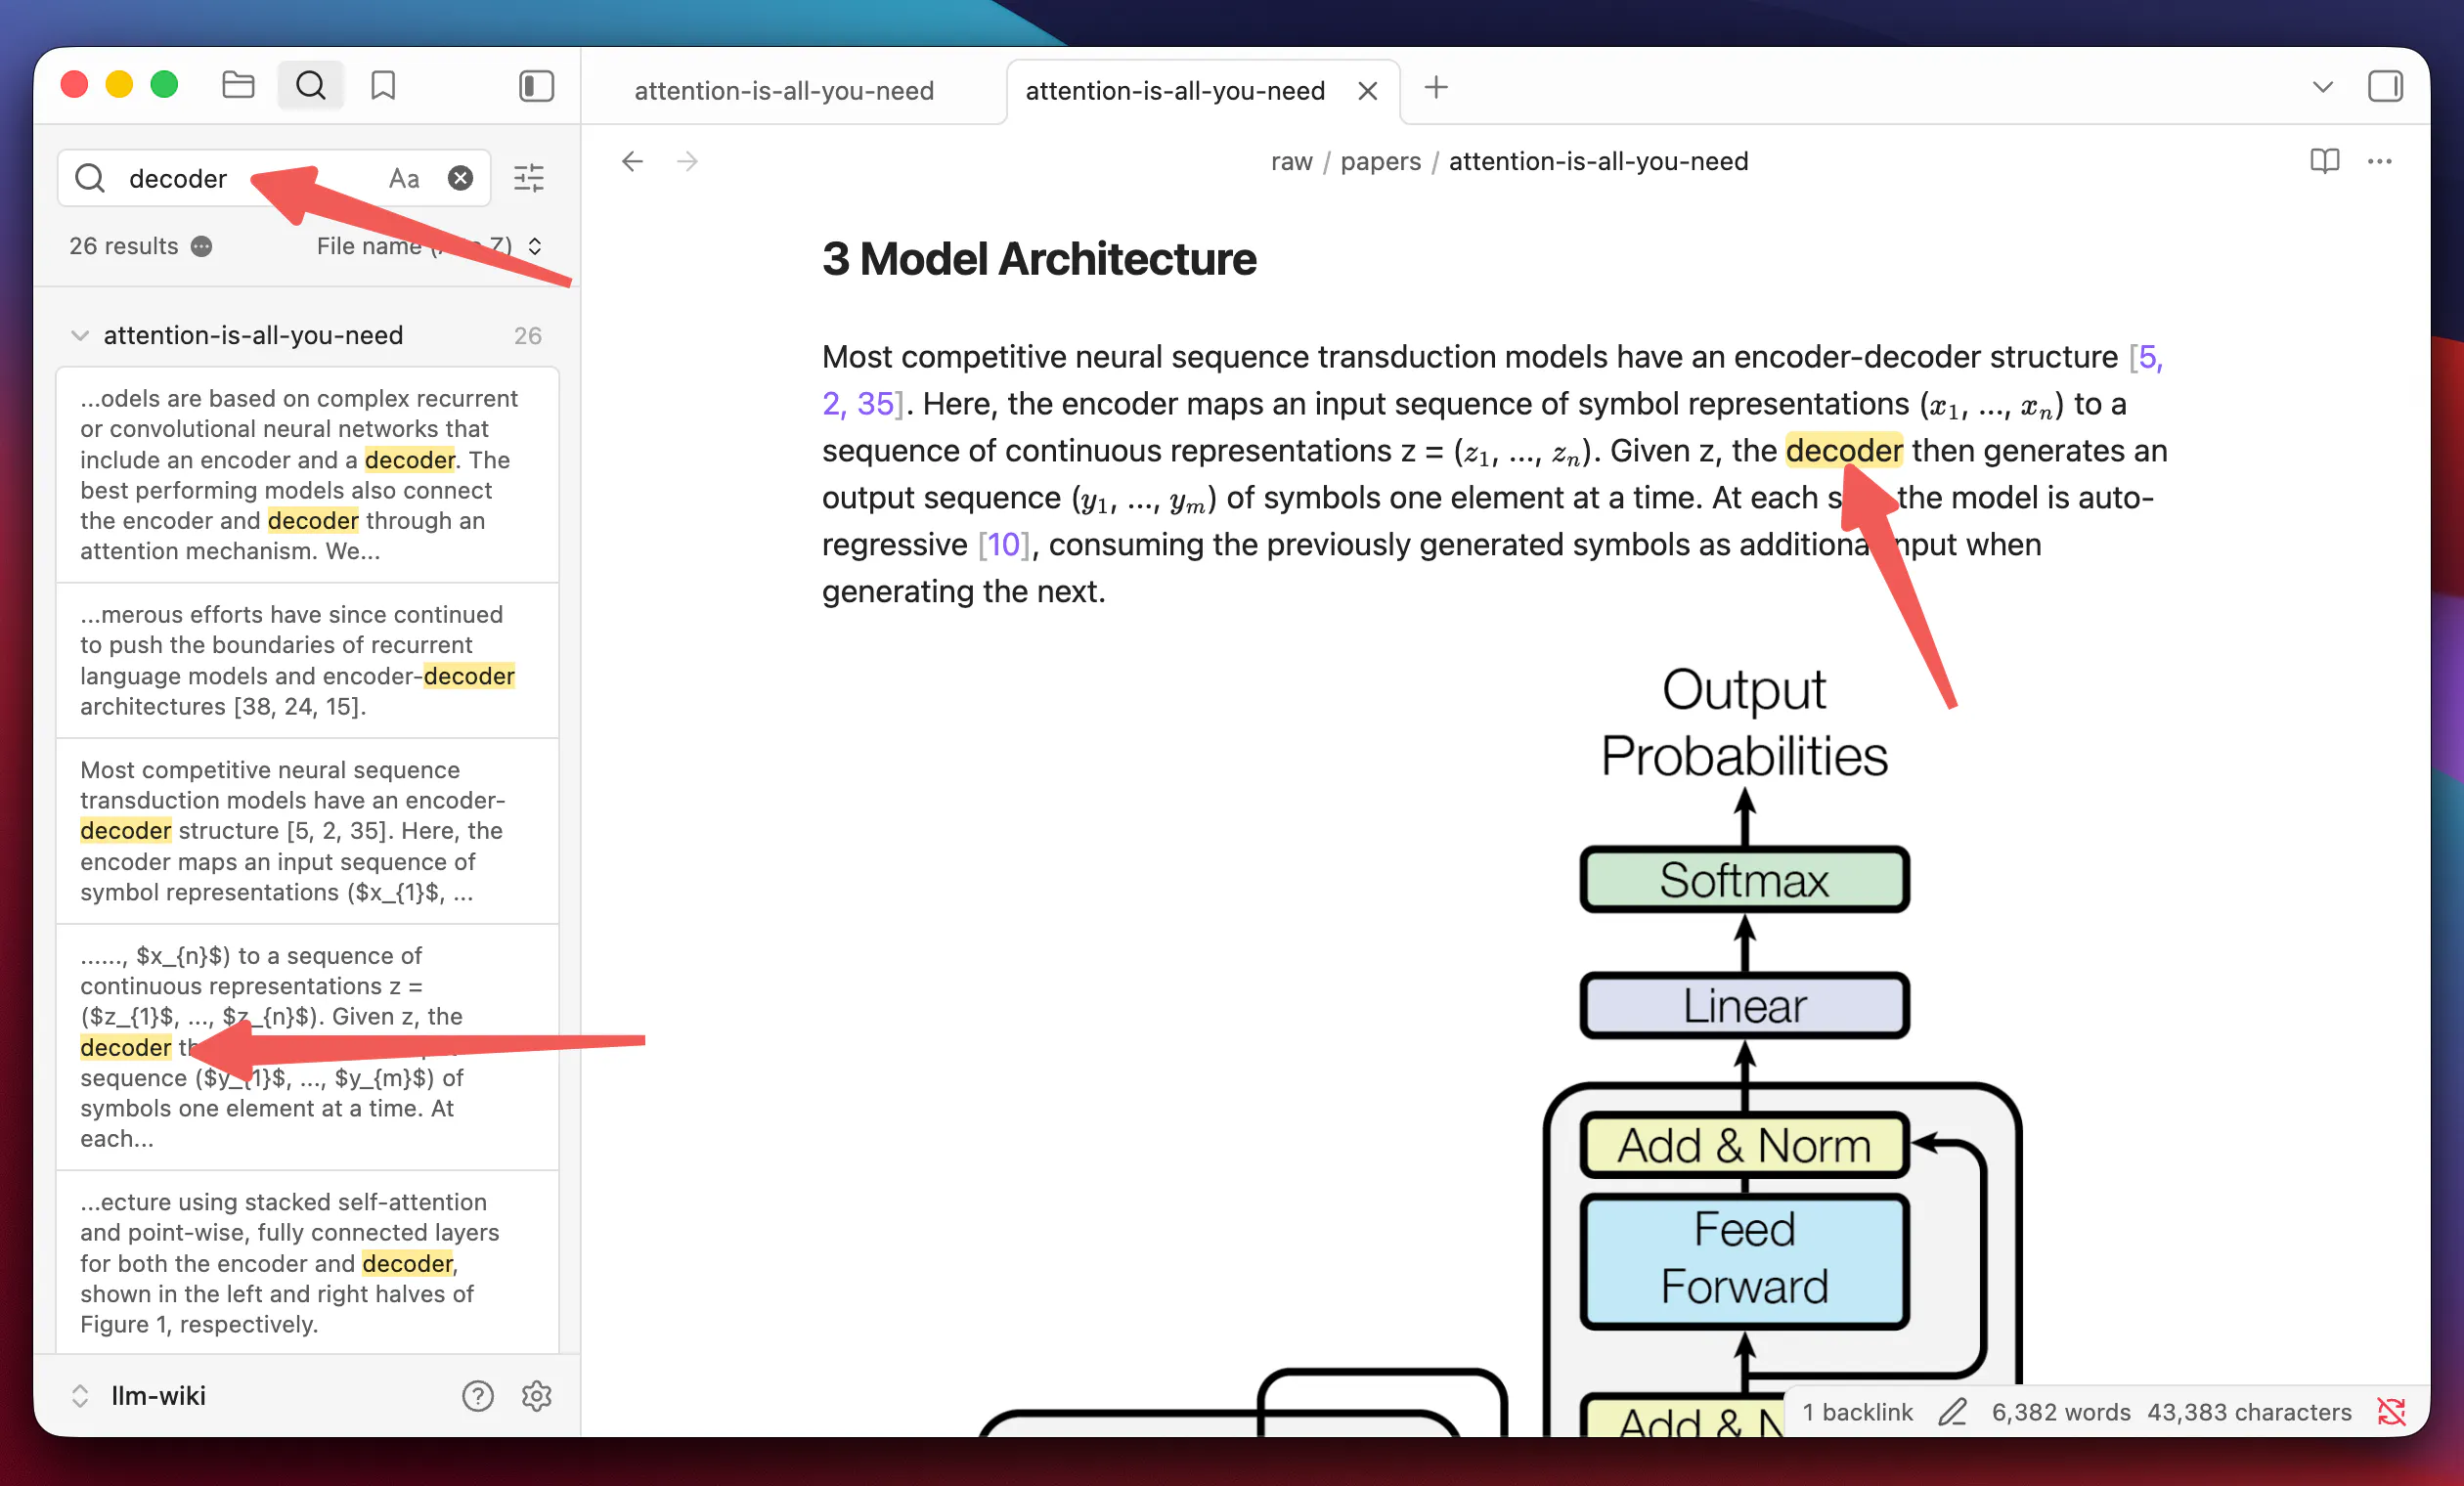Click the 3 Model Architecture heading
2464x1486 pixels.
coord(1039,259)
